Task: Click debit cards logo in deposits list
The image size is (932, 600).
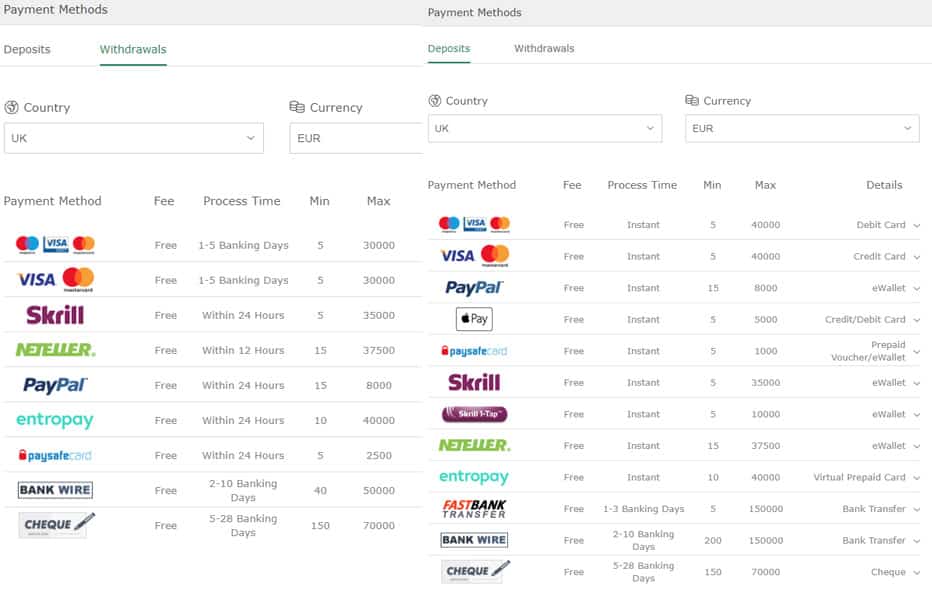Action: tap(474, 224)
